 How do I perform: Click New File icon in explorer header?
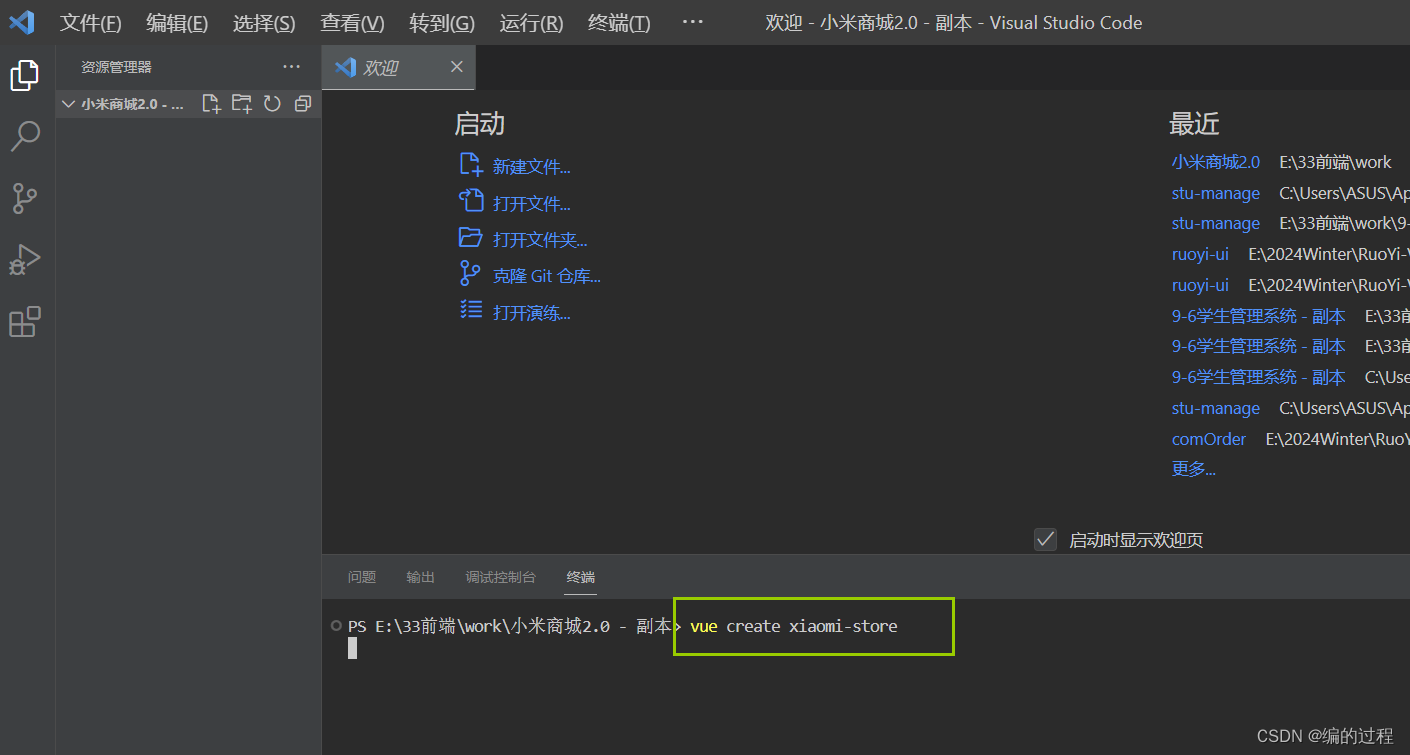pos(211,103)
